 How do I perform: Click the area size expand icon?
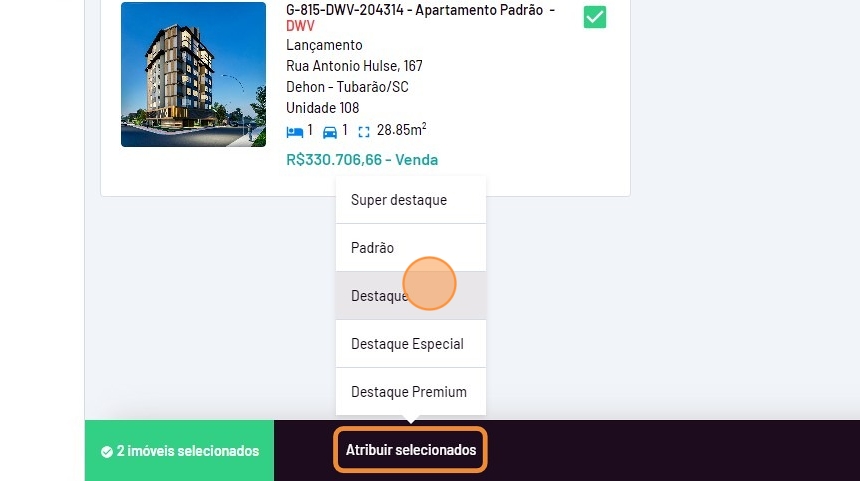click(364, 131)
